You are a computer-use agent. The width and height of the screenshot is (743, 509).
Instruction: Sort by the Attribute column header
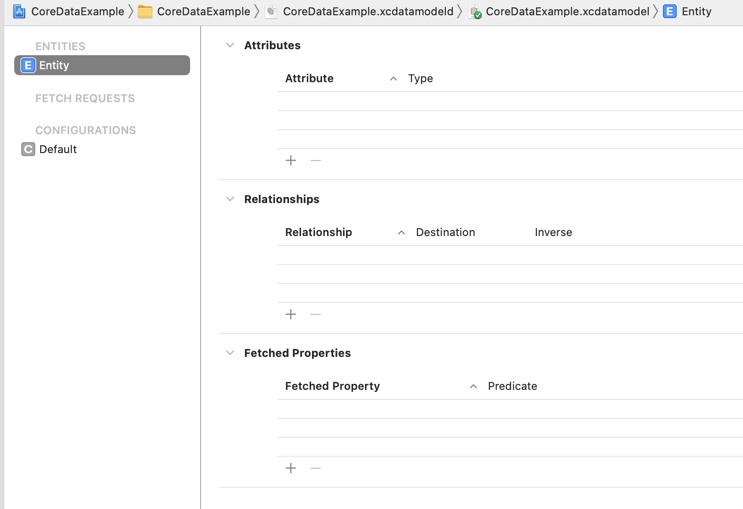309,78
